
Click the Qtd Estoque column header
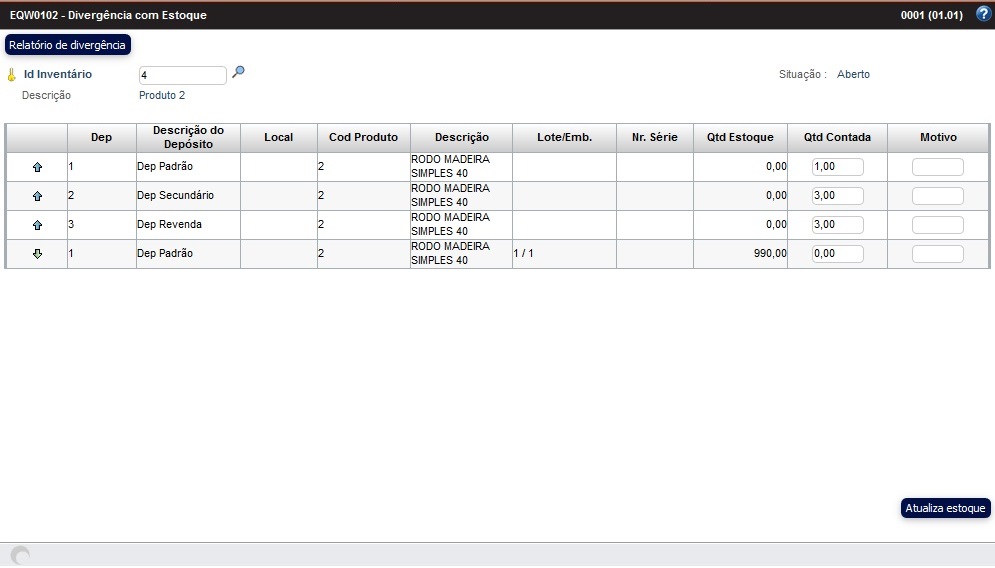pyautogui.click(x=740, y=137)
